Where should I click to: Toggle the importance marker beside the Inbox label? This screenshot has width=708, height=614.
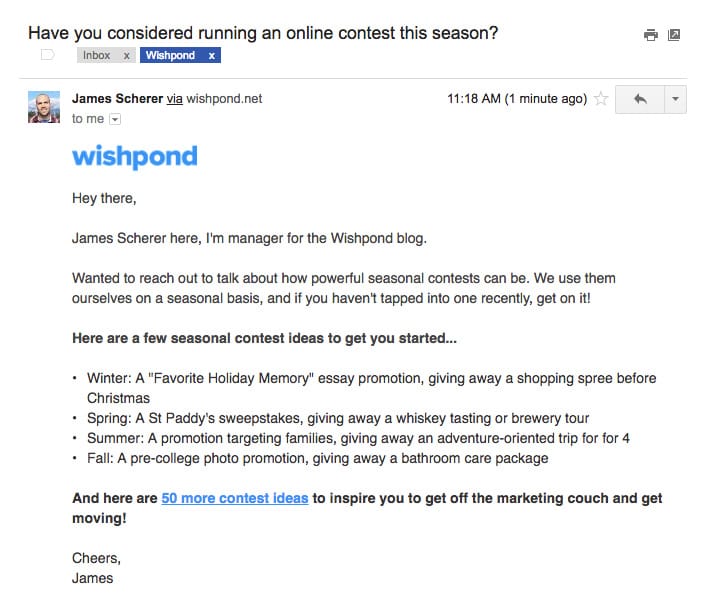(x=46, y=55)
